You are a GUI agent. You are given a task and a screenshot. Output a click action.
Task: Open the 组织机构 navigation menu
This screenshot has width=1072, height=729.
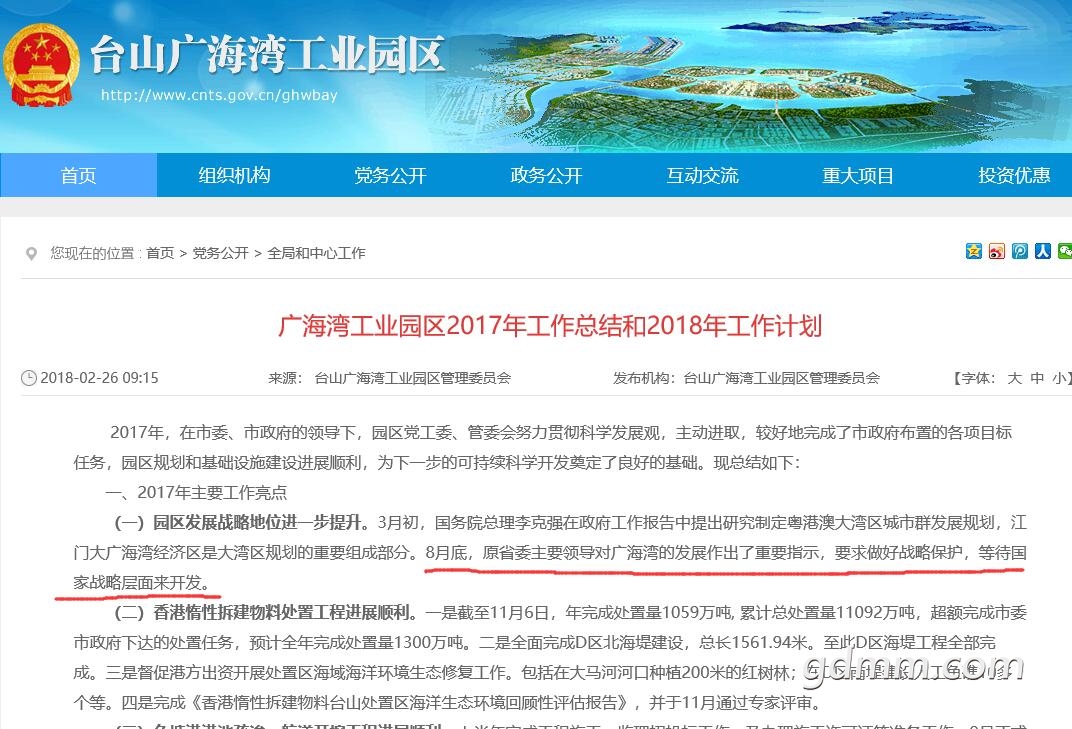(x=234, y=176)
